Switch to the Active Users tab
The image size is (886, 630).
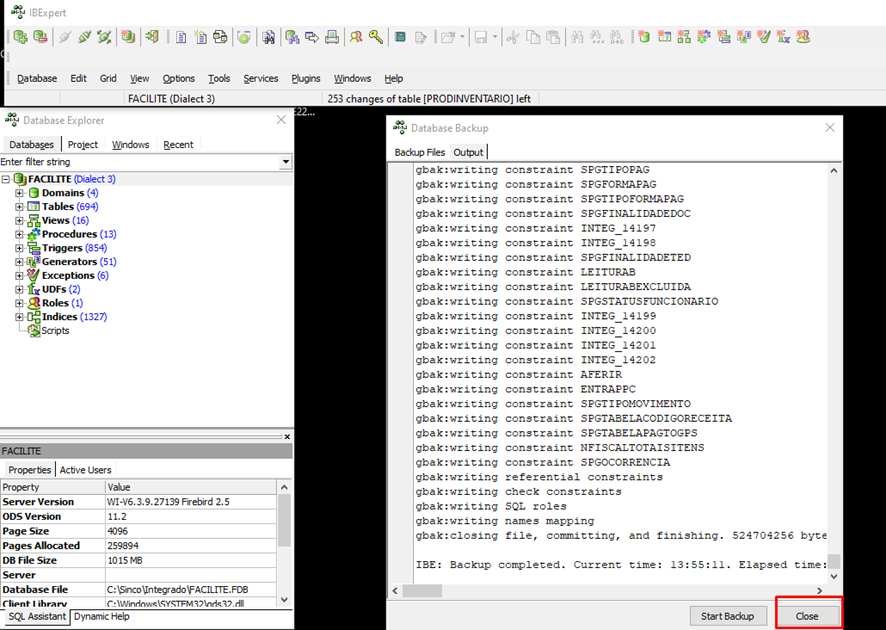tap(86, 470)
